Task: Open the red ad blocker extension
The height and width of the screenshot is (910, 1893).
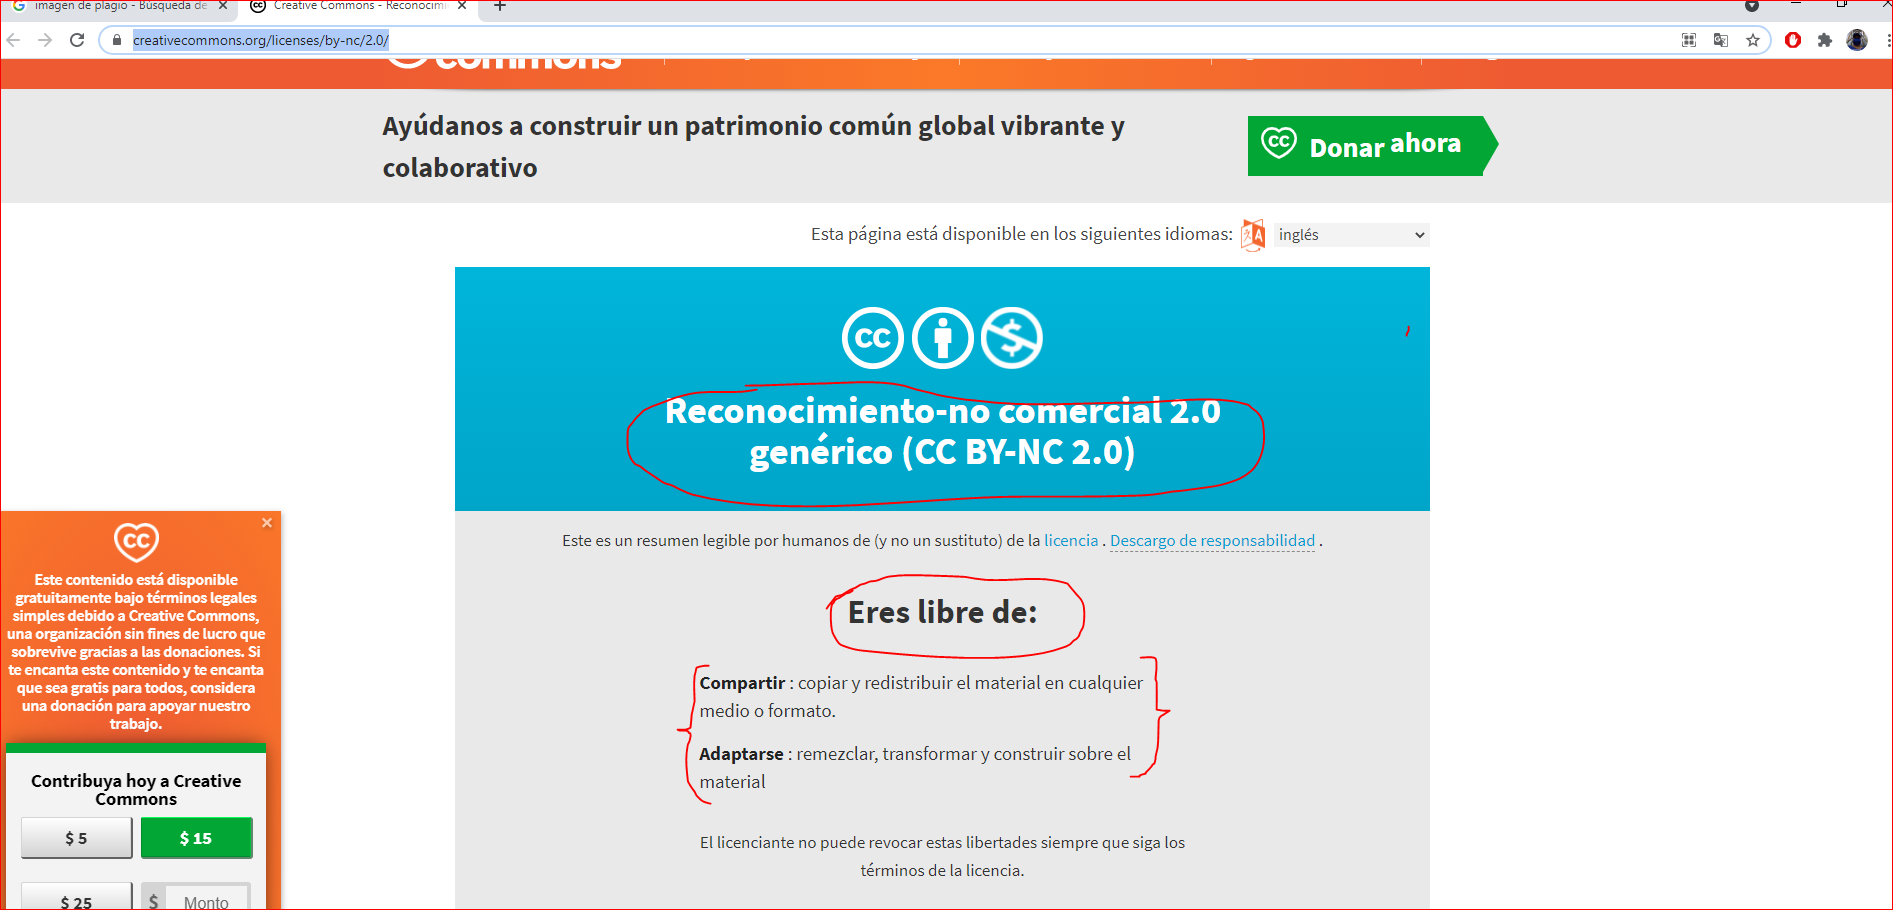Action: 1793,40
